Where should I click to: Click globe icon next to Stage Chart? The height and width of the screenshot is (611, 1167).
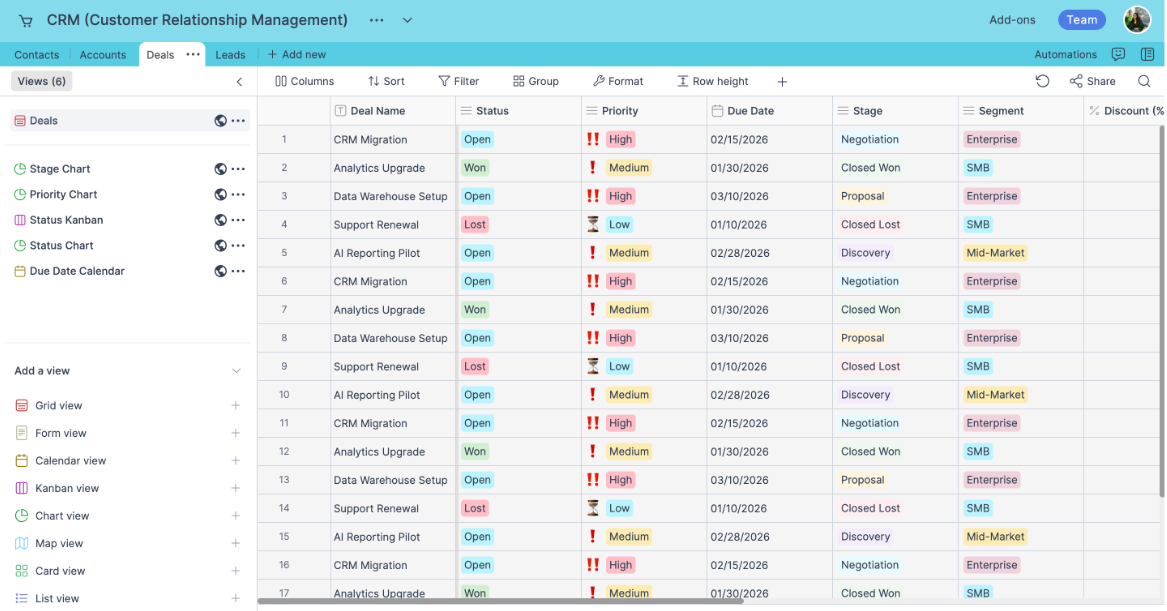click(220, 169)
